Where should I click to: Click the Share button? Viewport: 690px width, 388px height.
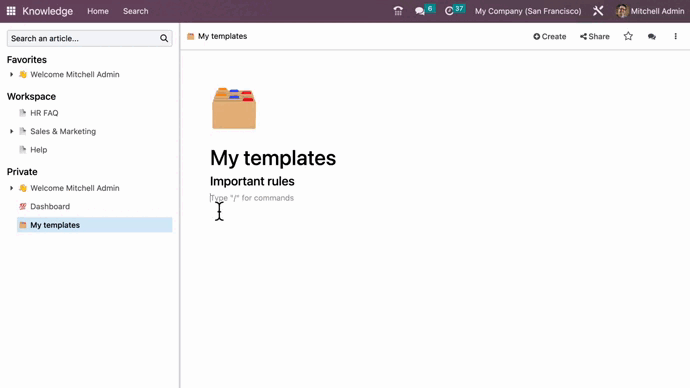[595, 37]
